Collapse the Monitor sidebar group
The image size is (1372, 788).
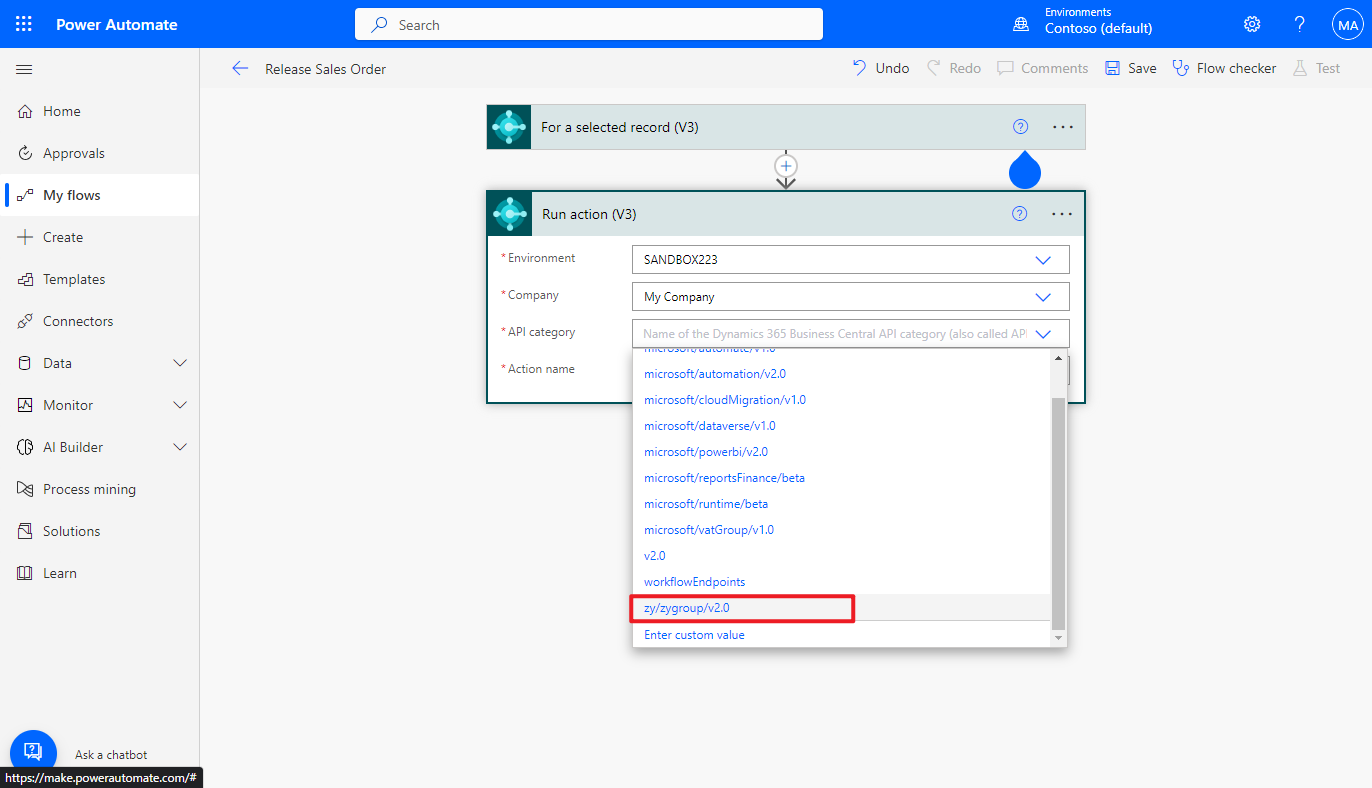[68, 405]
